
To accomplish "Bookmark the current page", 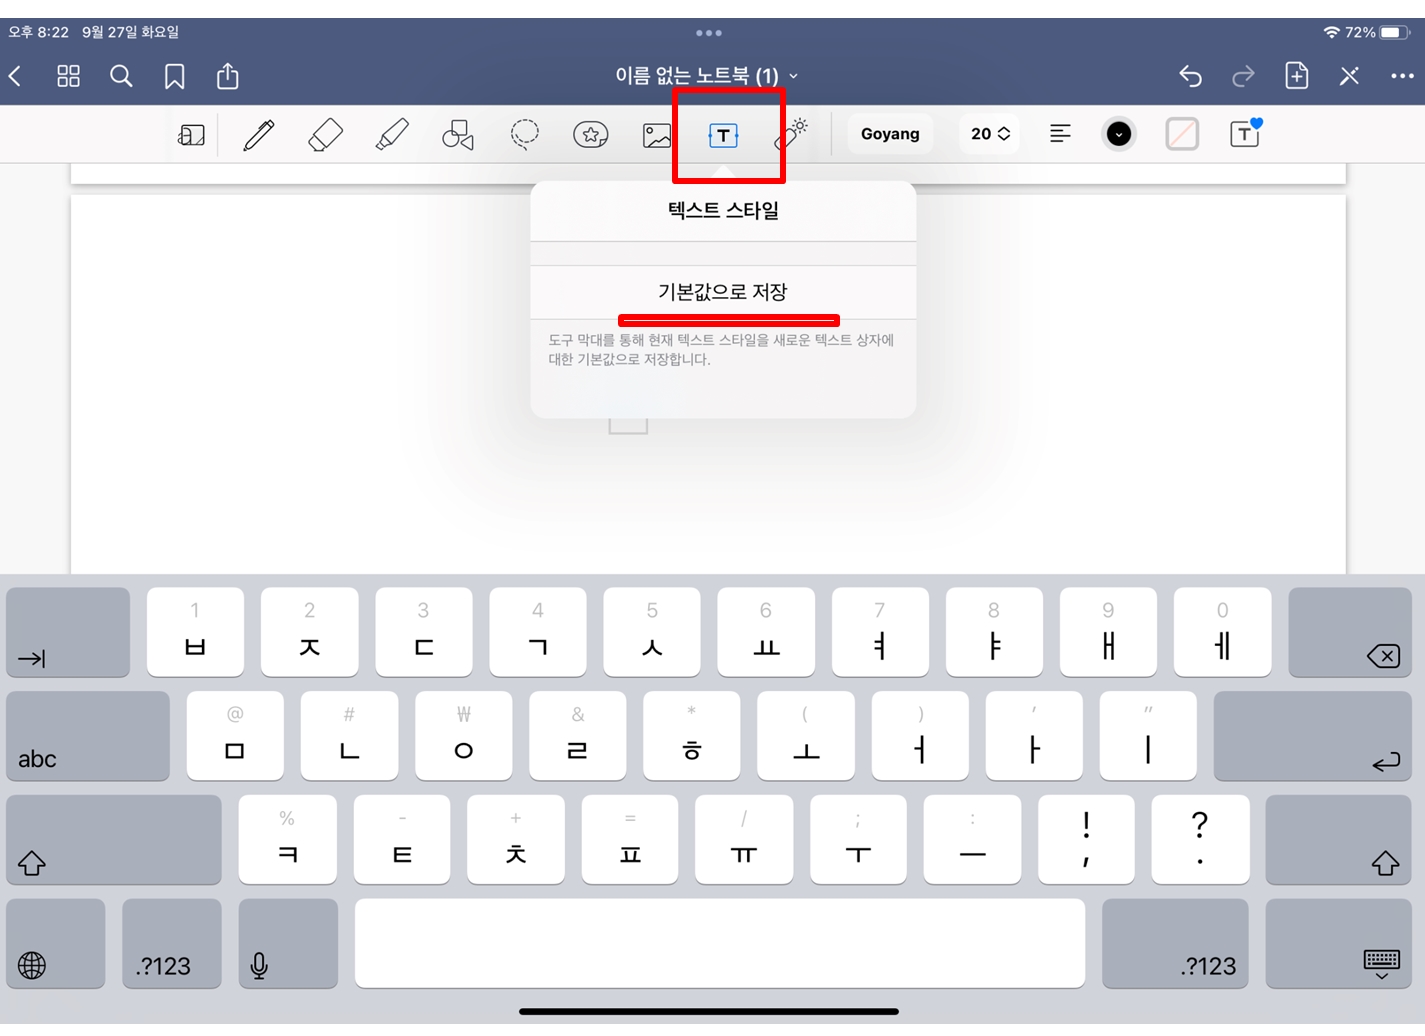I will click(174, 76).
